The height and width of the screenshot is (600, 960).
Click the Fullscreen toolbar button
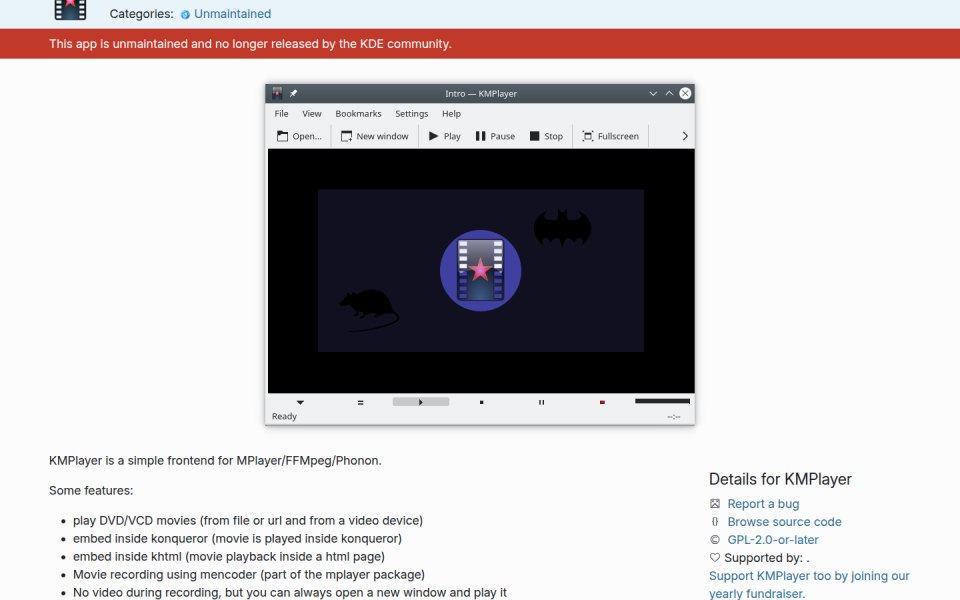[x=610, y=136]
